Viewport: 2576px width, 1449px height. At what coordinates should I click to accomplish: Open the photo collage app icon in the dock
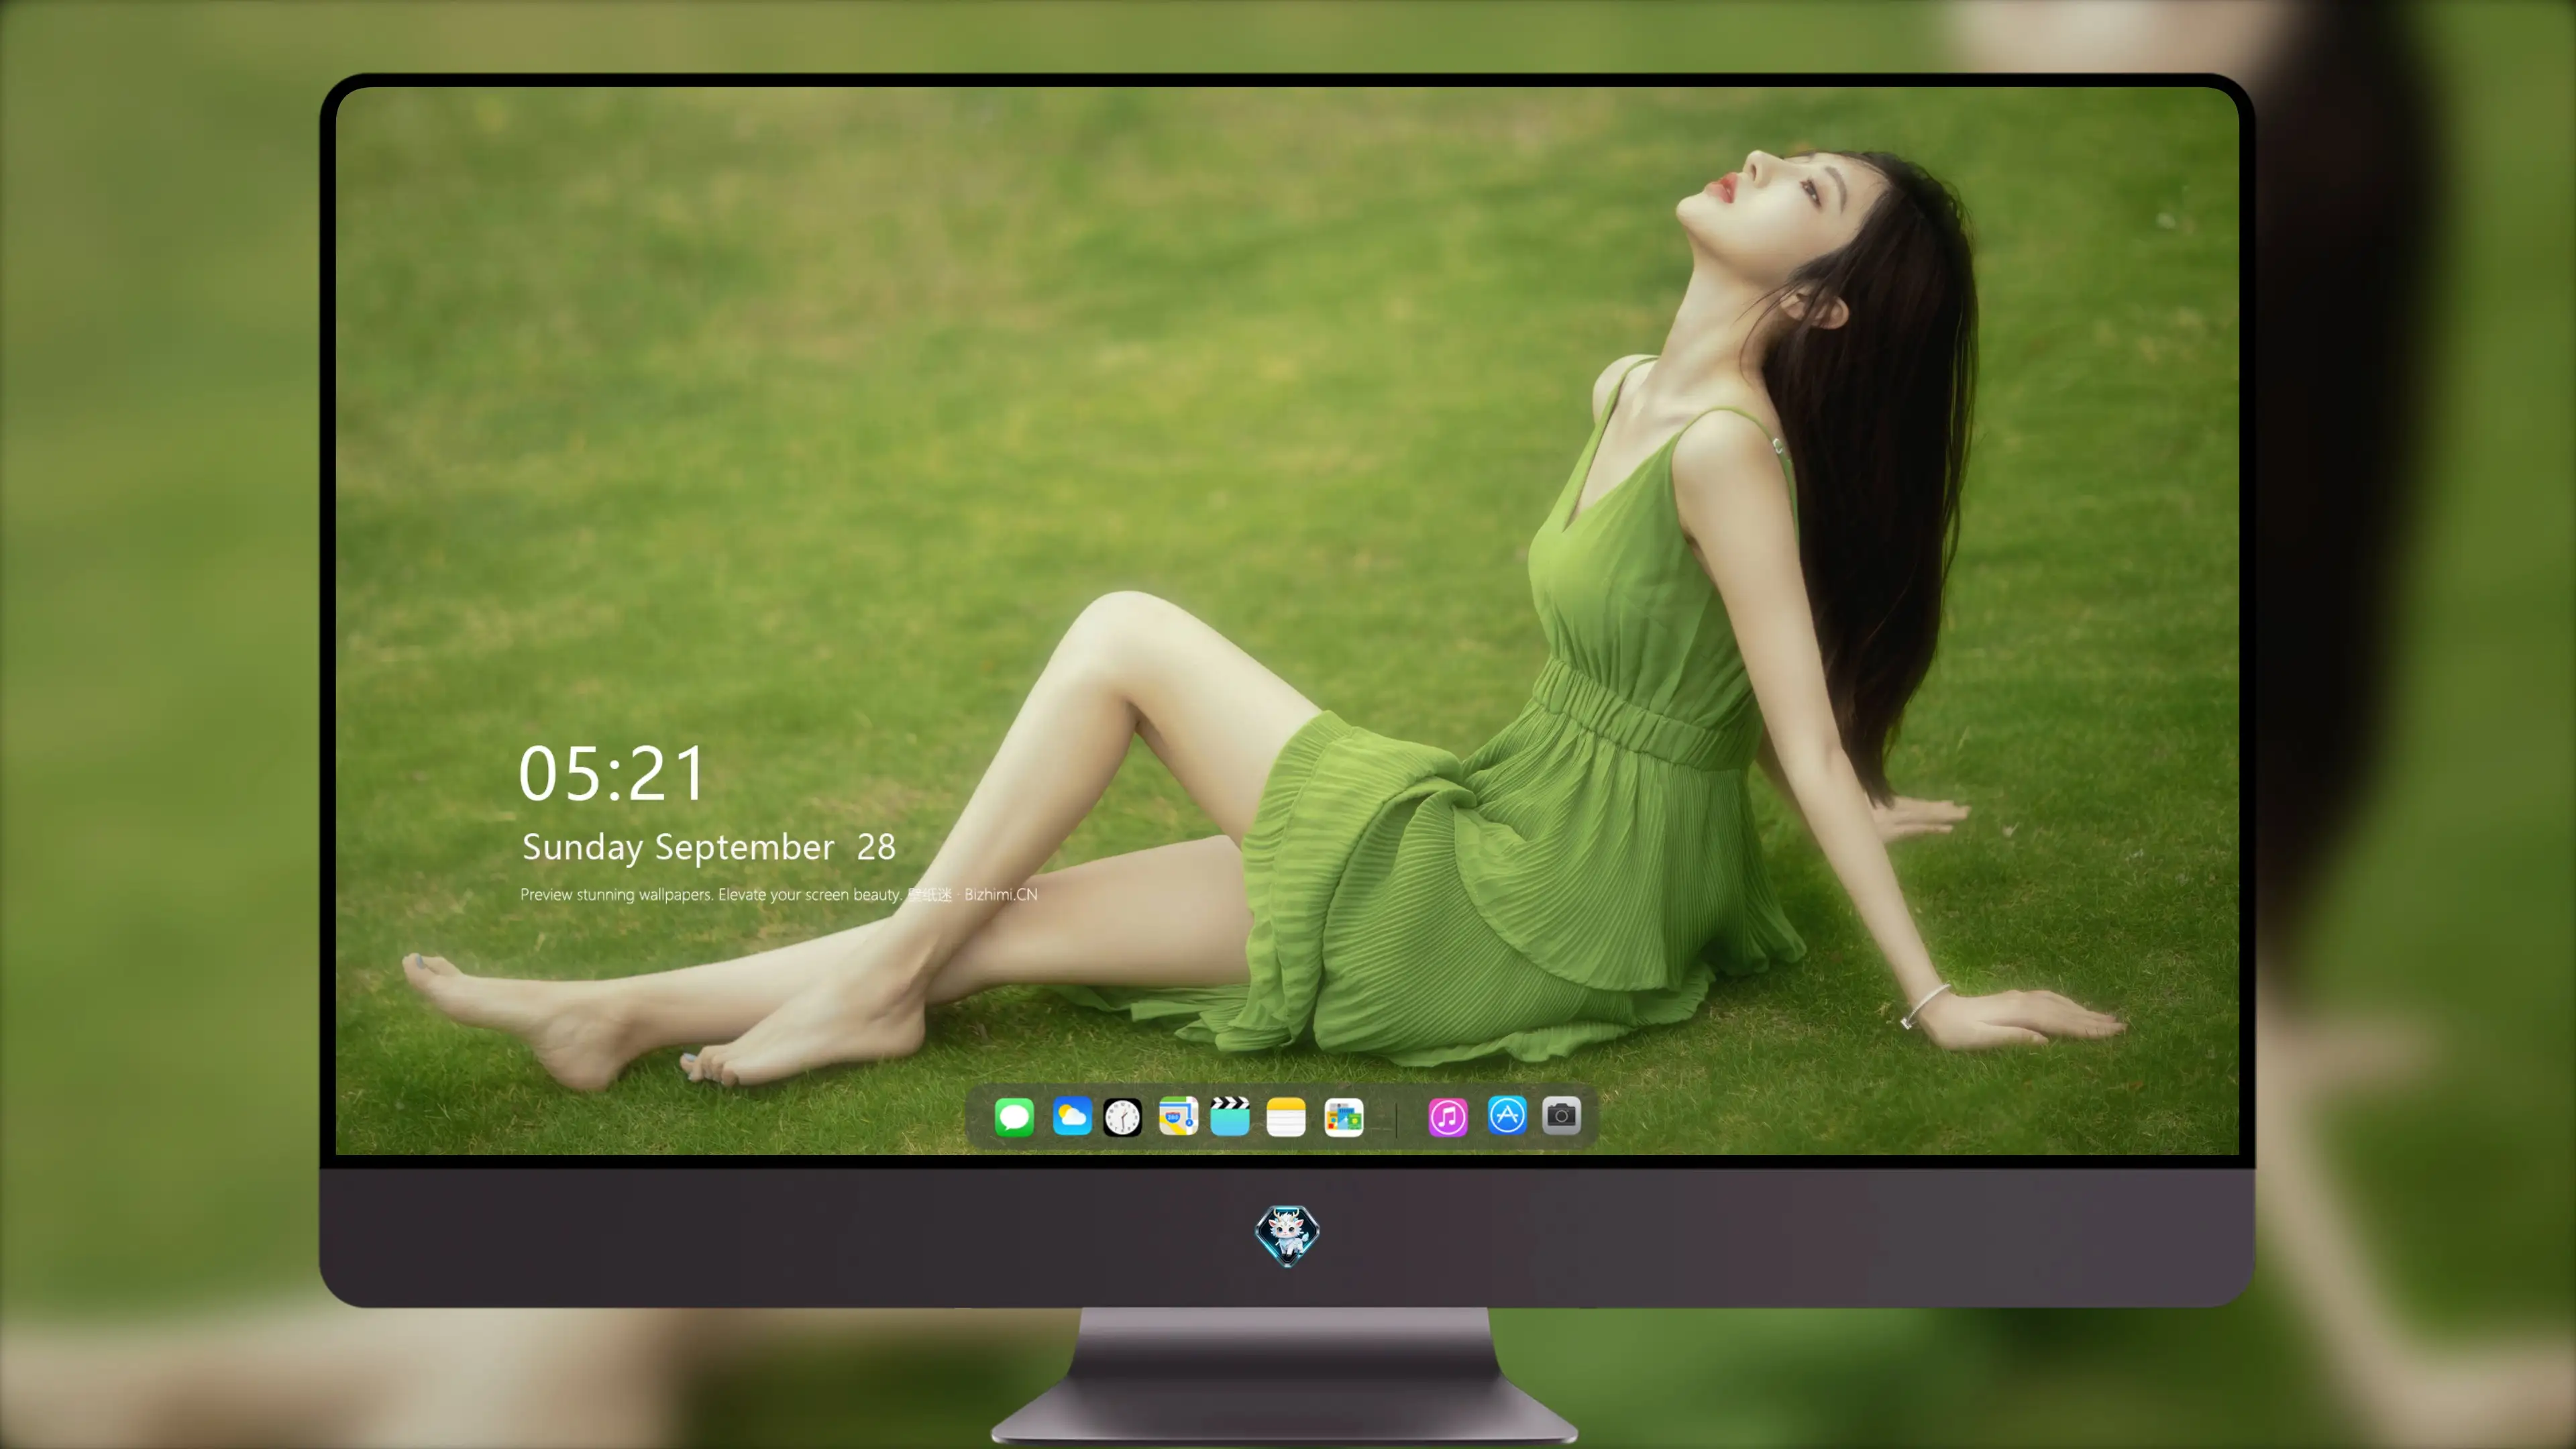(1344, 1117)
